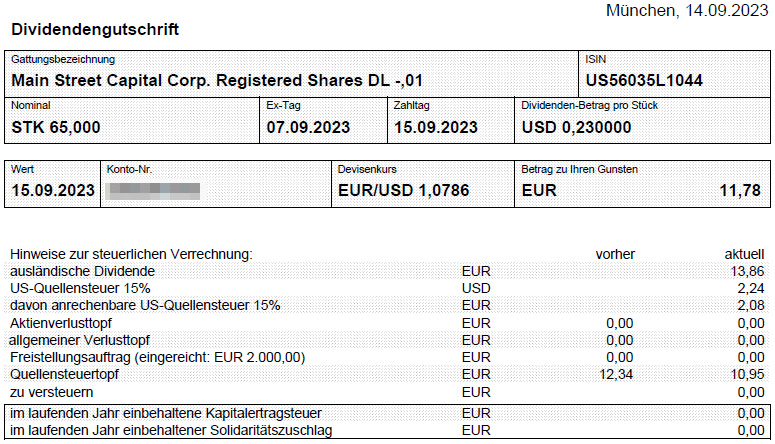Select the nominal value STK 65,000
Screen dimensions: 775x444
pos(56,128)
